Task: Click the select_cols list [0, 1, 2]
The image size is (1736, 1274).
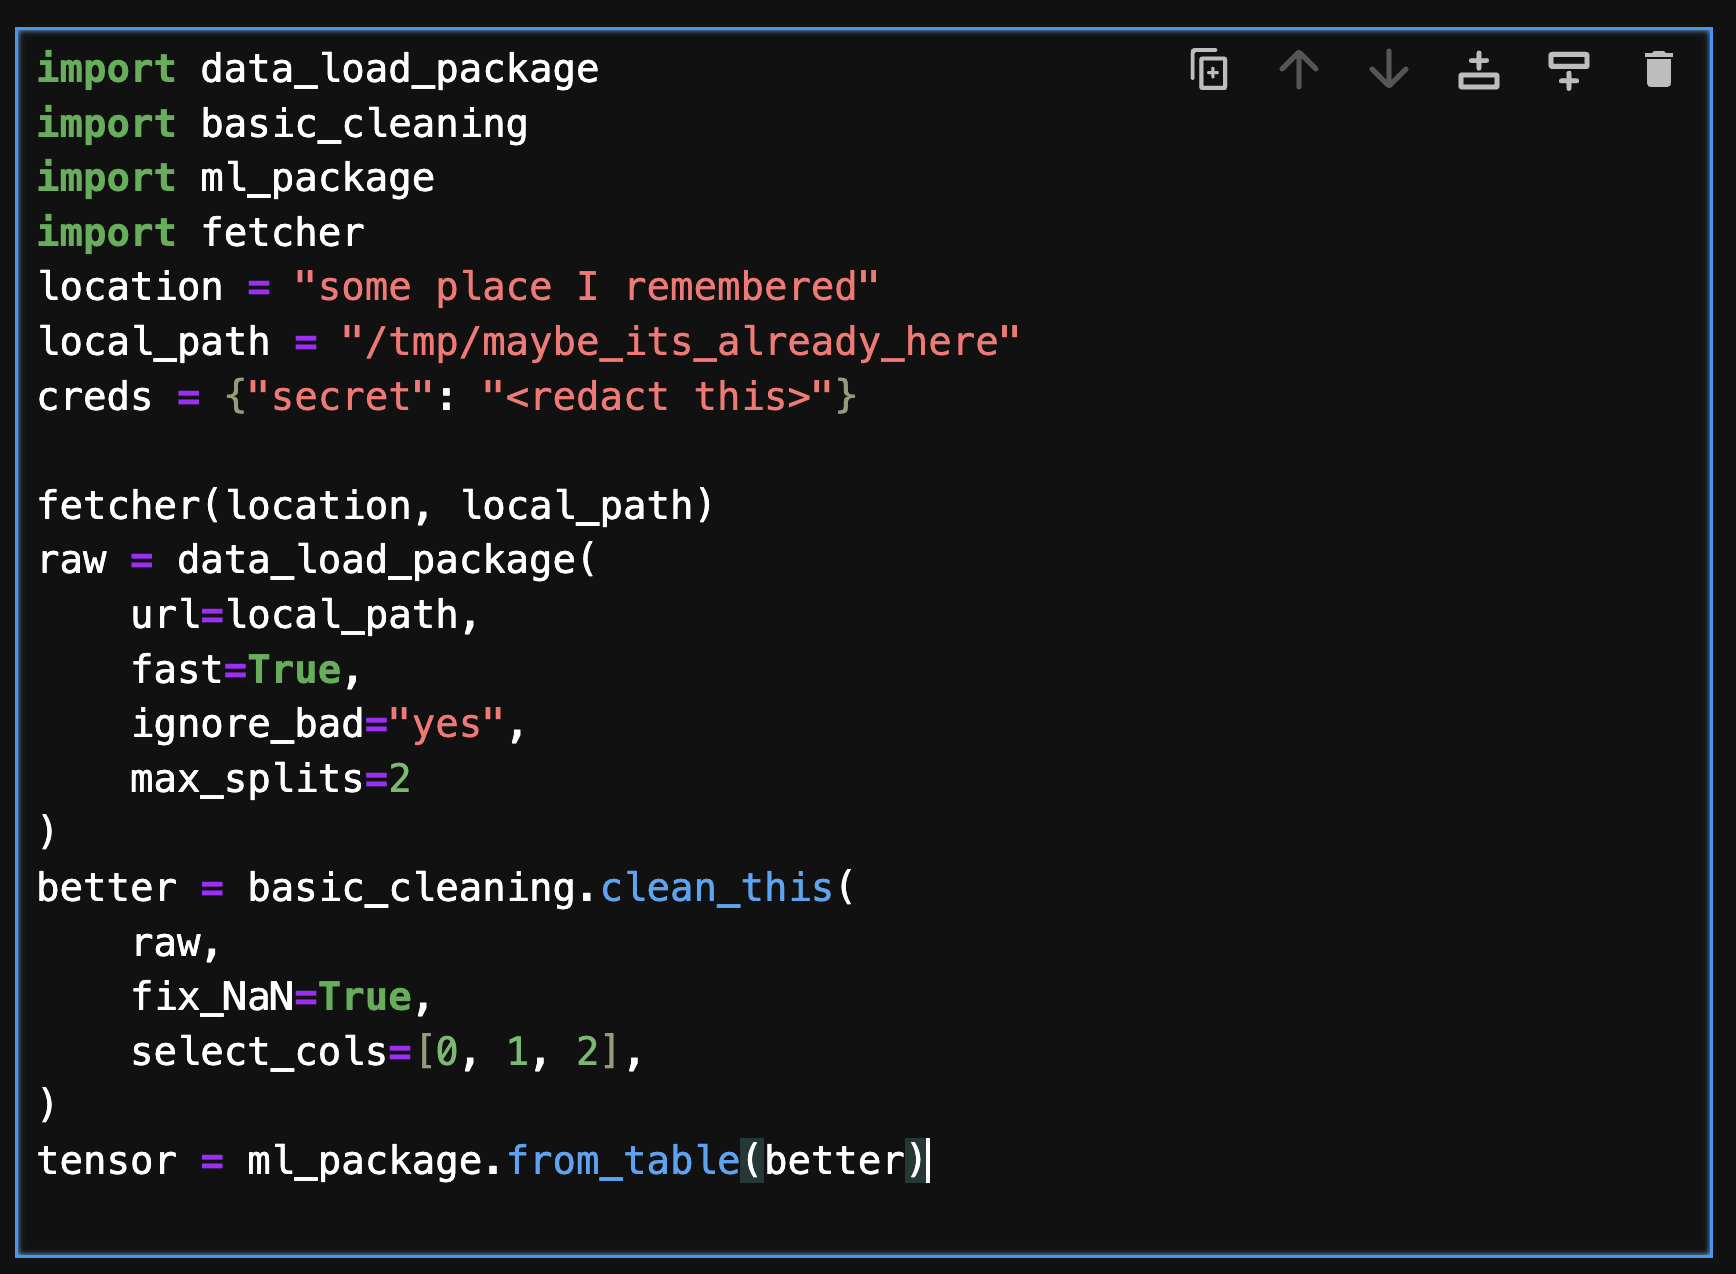Action: pos(516,1052)
